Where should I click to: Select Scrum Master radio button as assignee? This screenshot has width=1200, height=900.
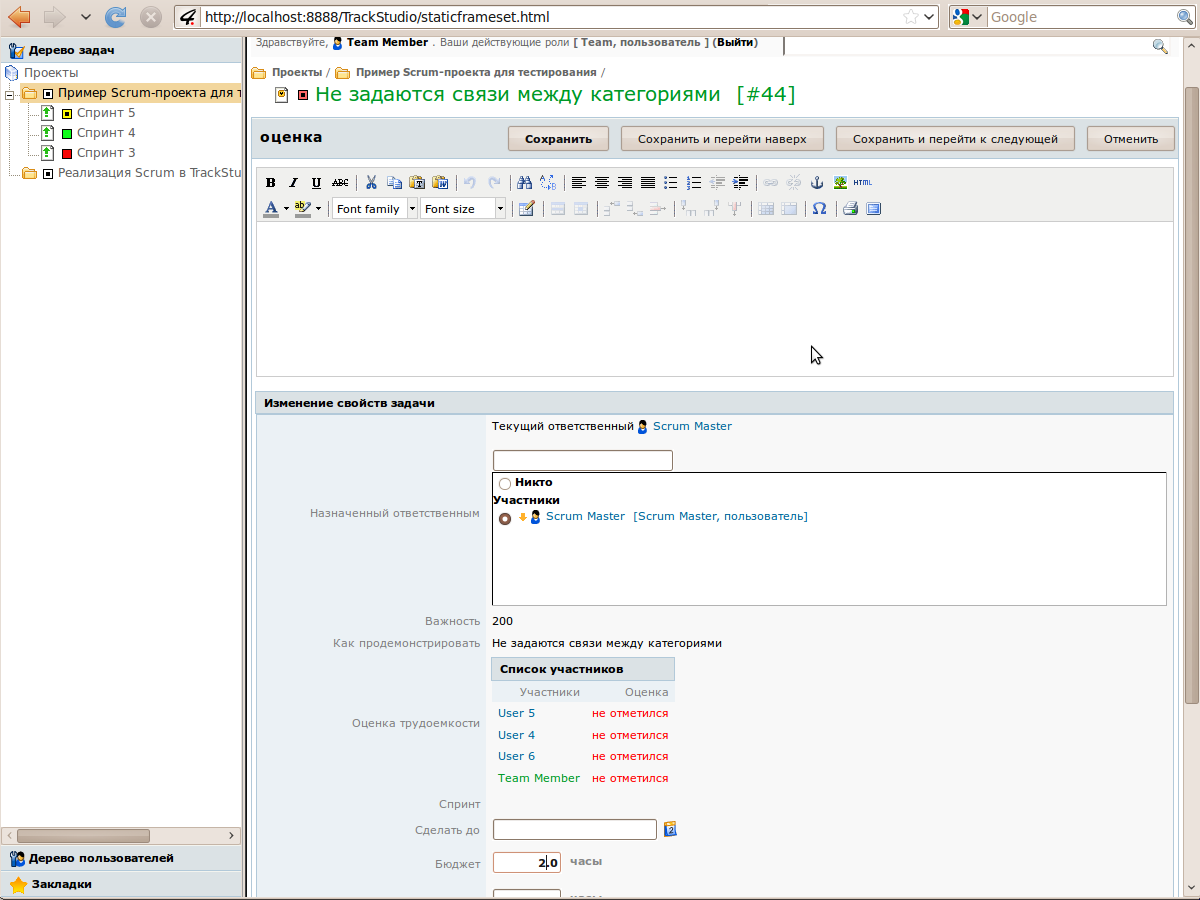[x=505, y=518]
